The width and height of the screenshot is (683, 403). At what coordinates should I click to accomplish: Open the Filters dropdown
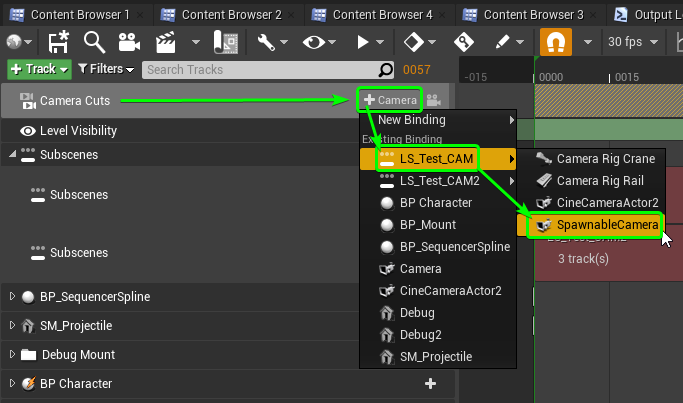coord(106,69)
